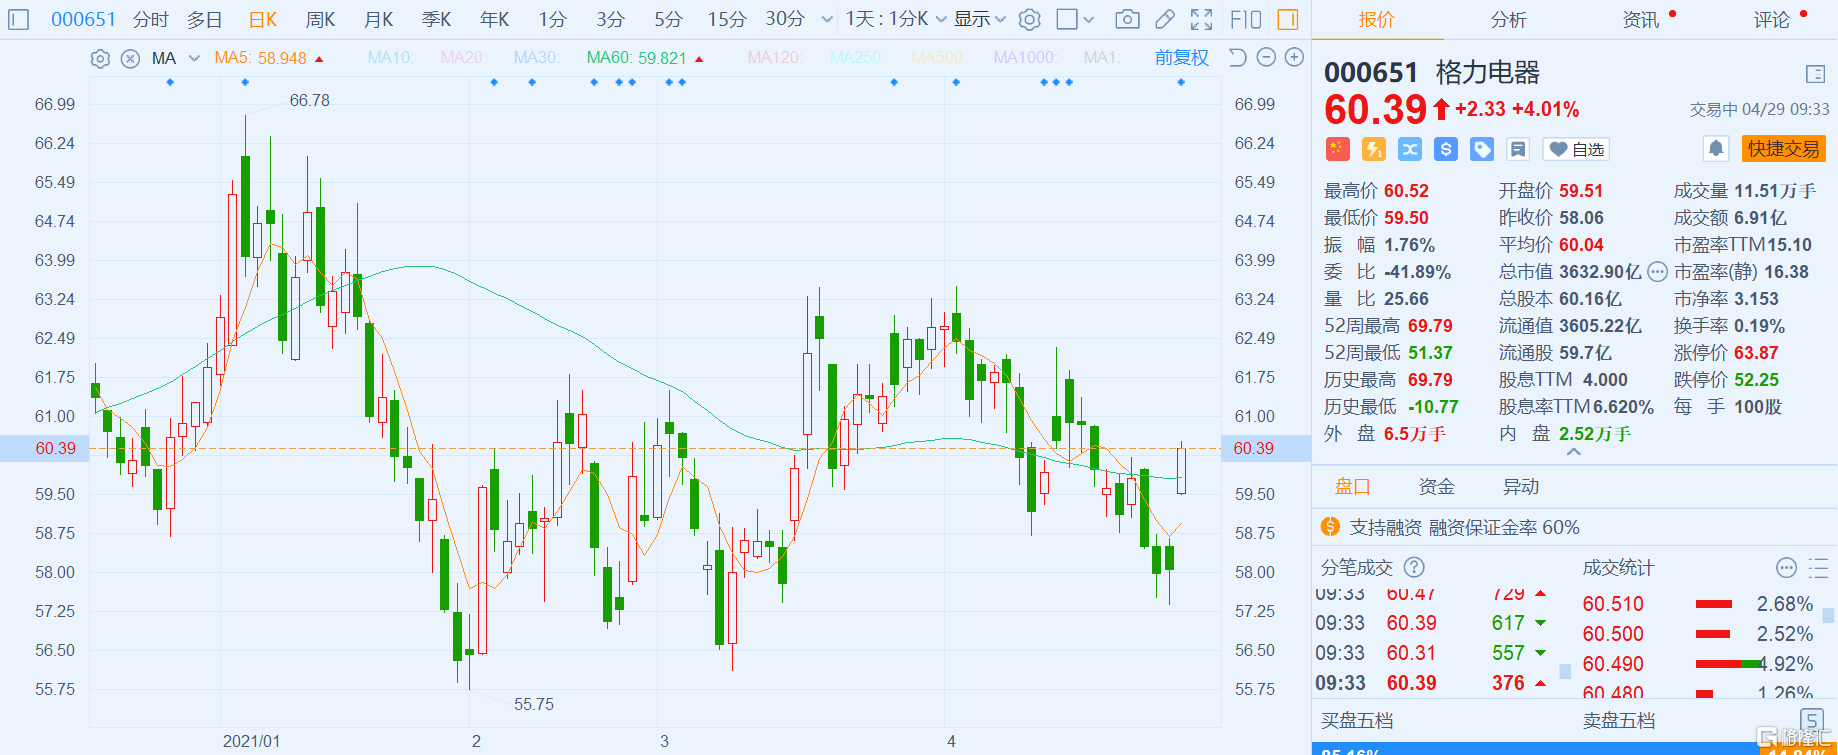1838x755 pixels.
Task: Toggle MA120 line visibility
Action: pos(774,58)
